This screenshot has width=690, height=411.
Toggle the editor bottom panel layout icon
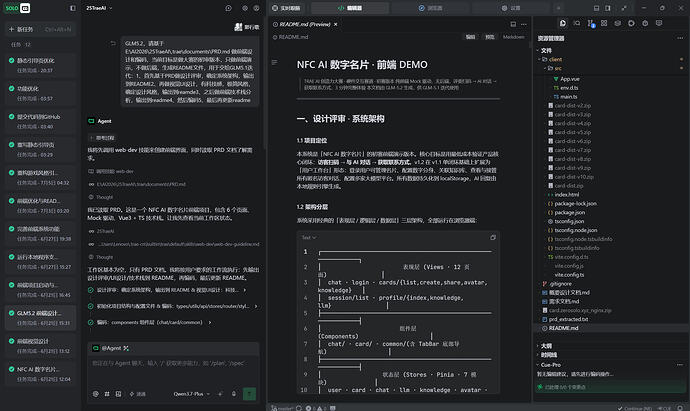[596, 8]
